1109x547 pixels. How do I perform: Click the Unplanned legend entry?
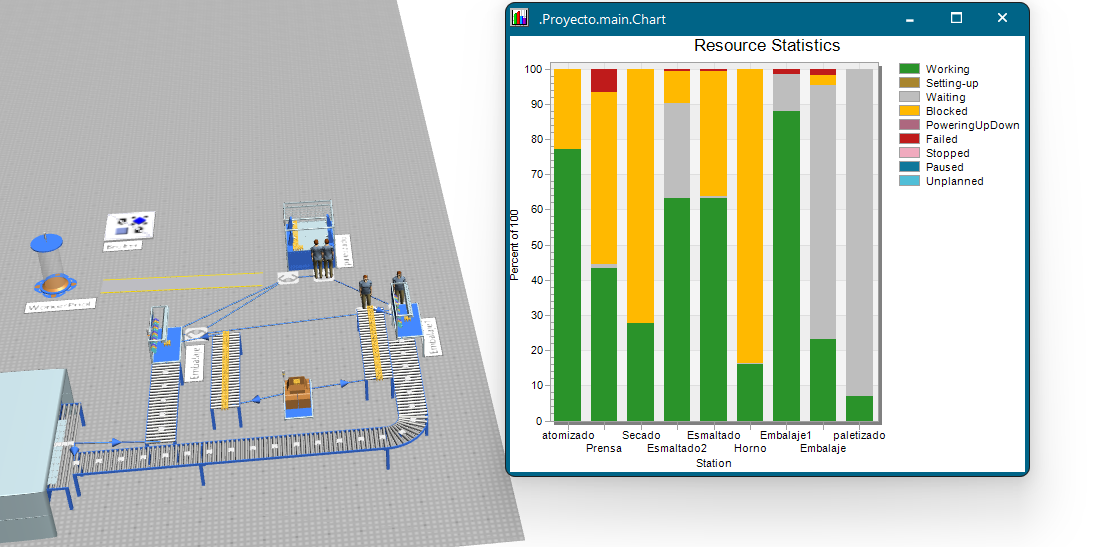click(954, 181)
